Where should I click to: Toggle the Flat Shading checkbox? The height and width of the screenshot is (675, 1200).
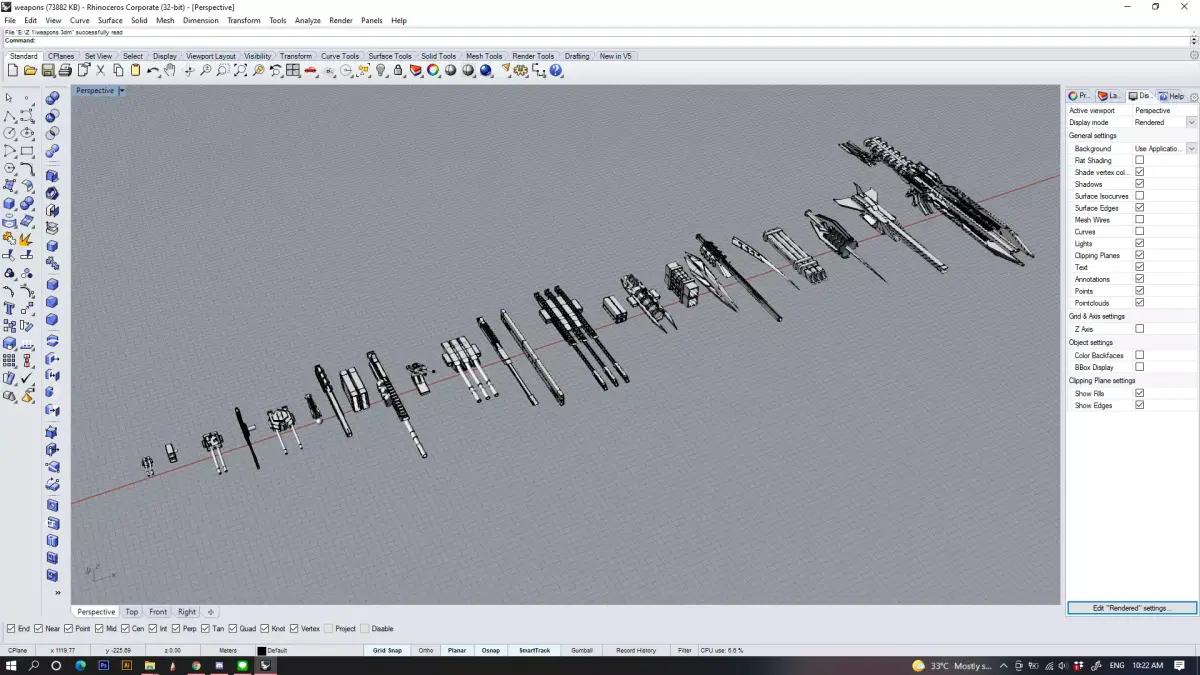click(x=1139, y=160)
